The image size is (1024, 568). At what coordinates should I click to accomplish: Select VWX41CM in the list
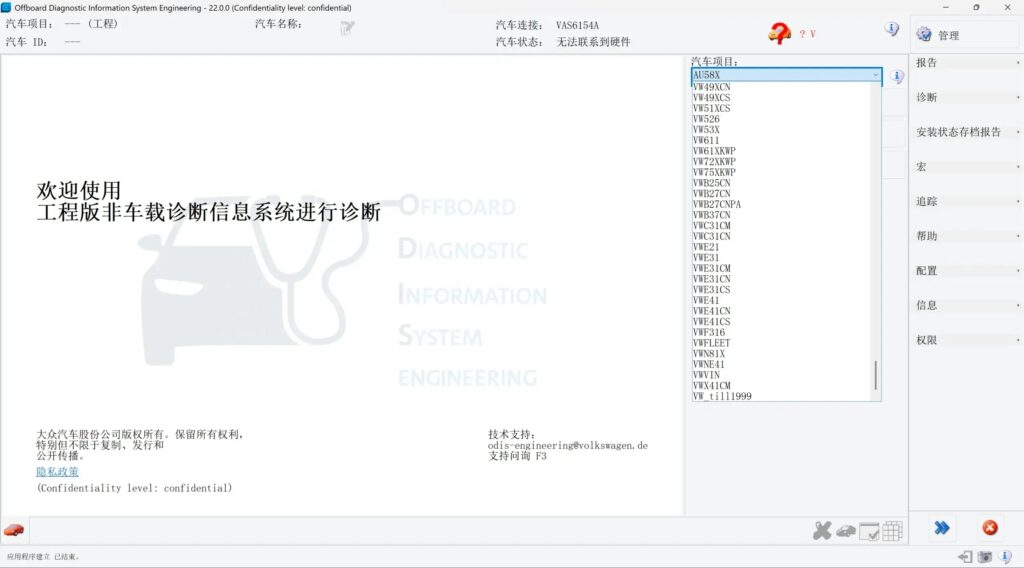click(781, 385)
